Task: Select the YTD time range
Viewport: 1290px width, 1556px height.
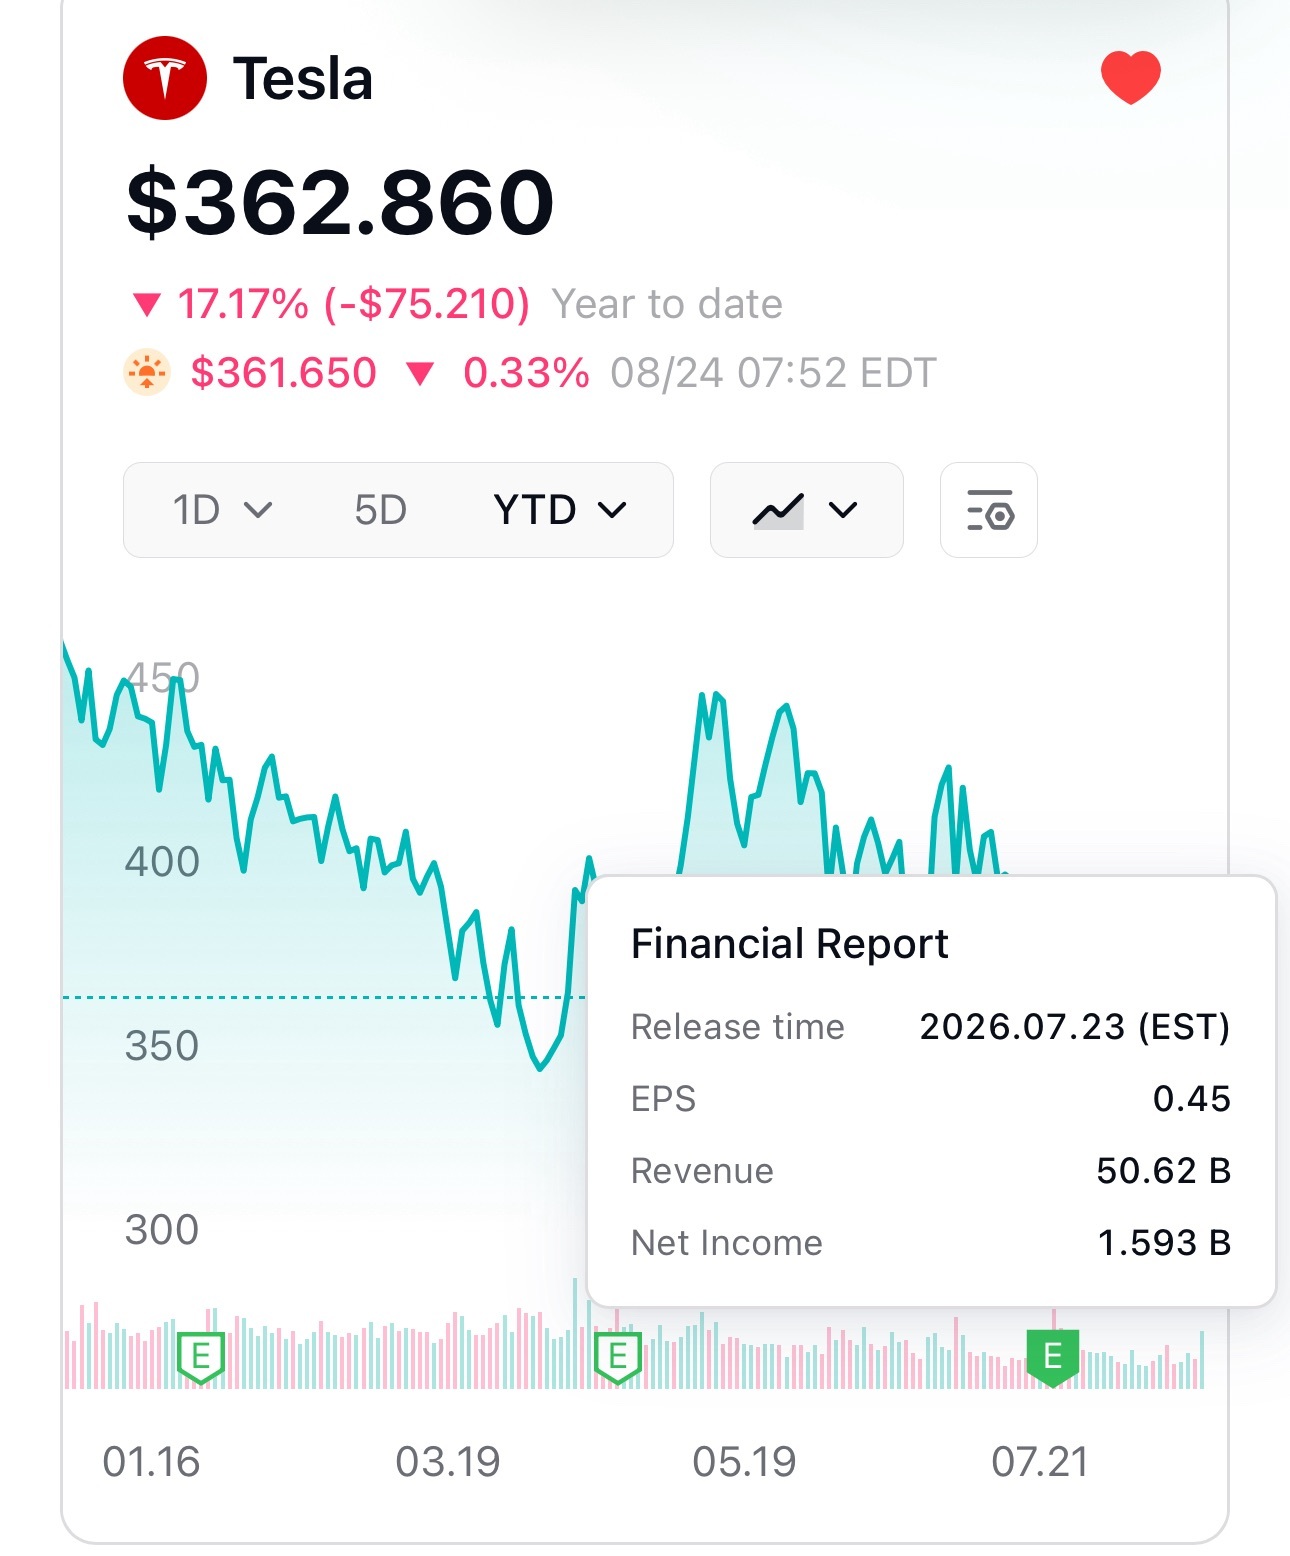Action: [535, 510]
